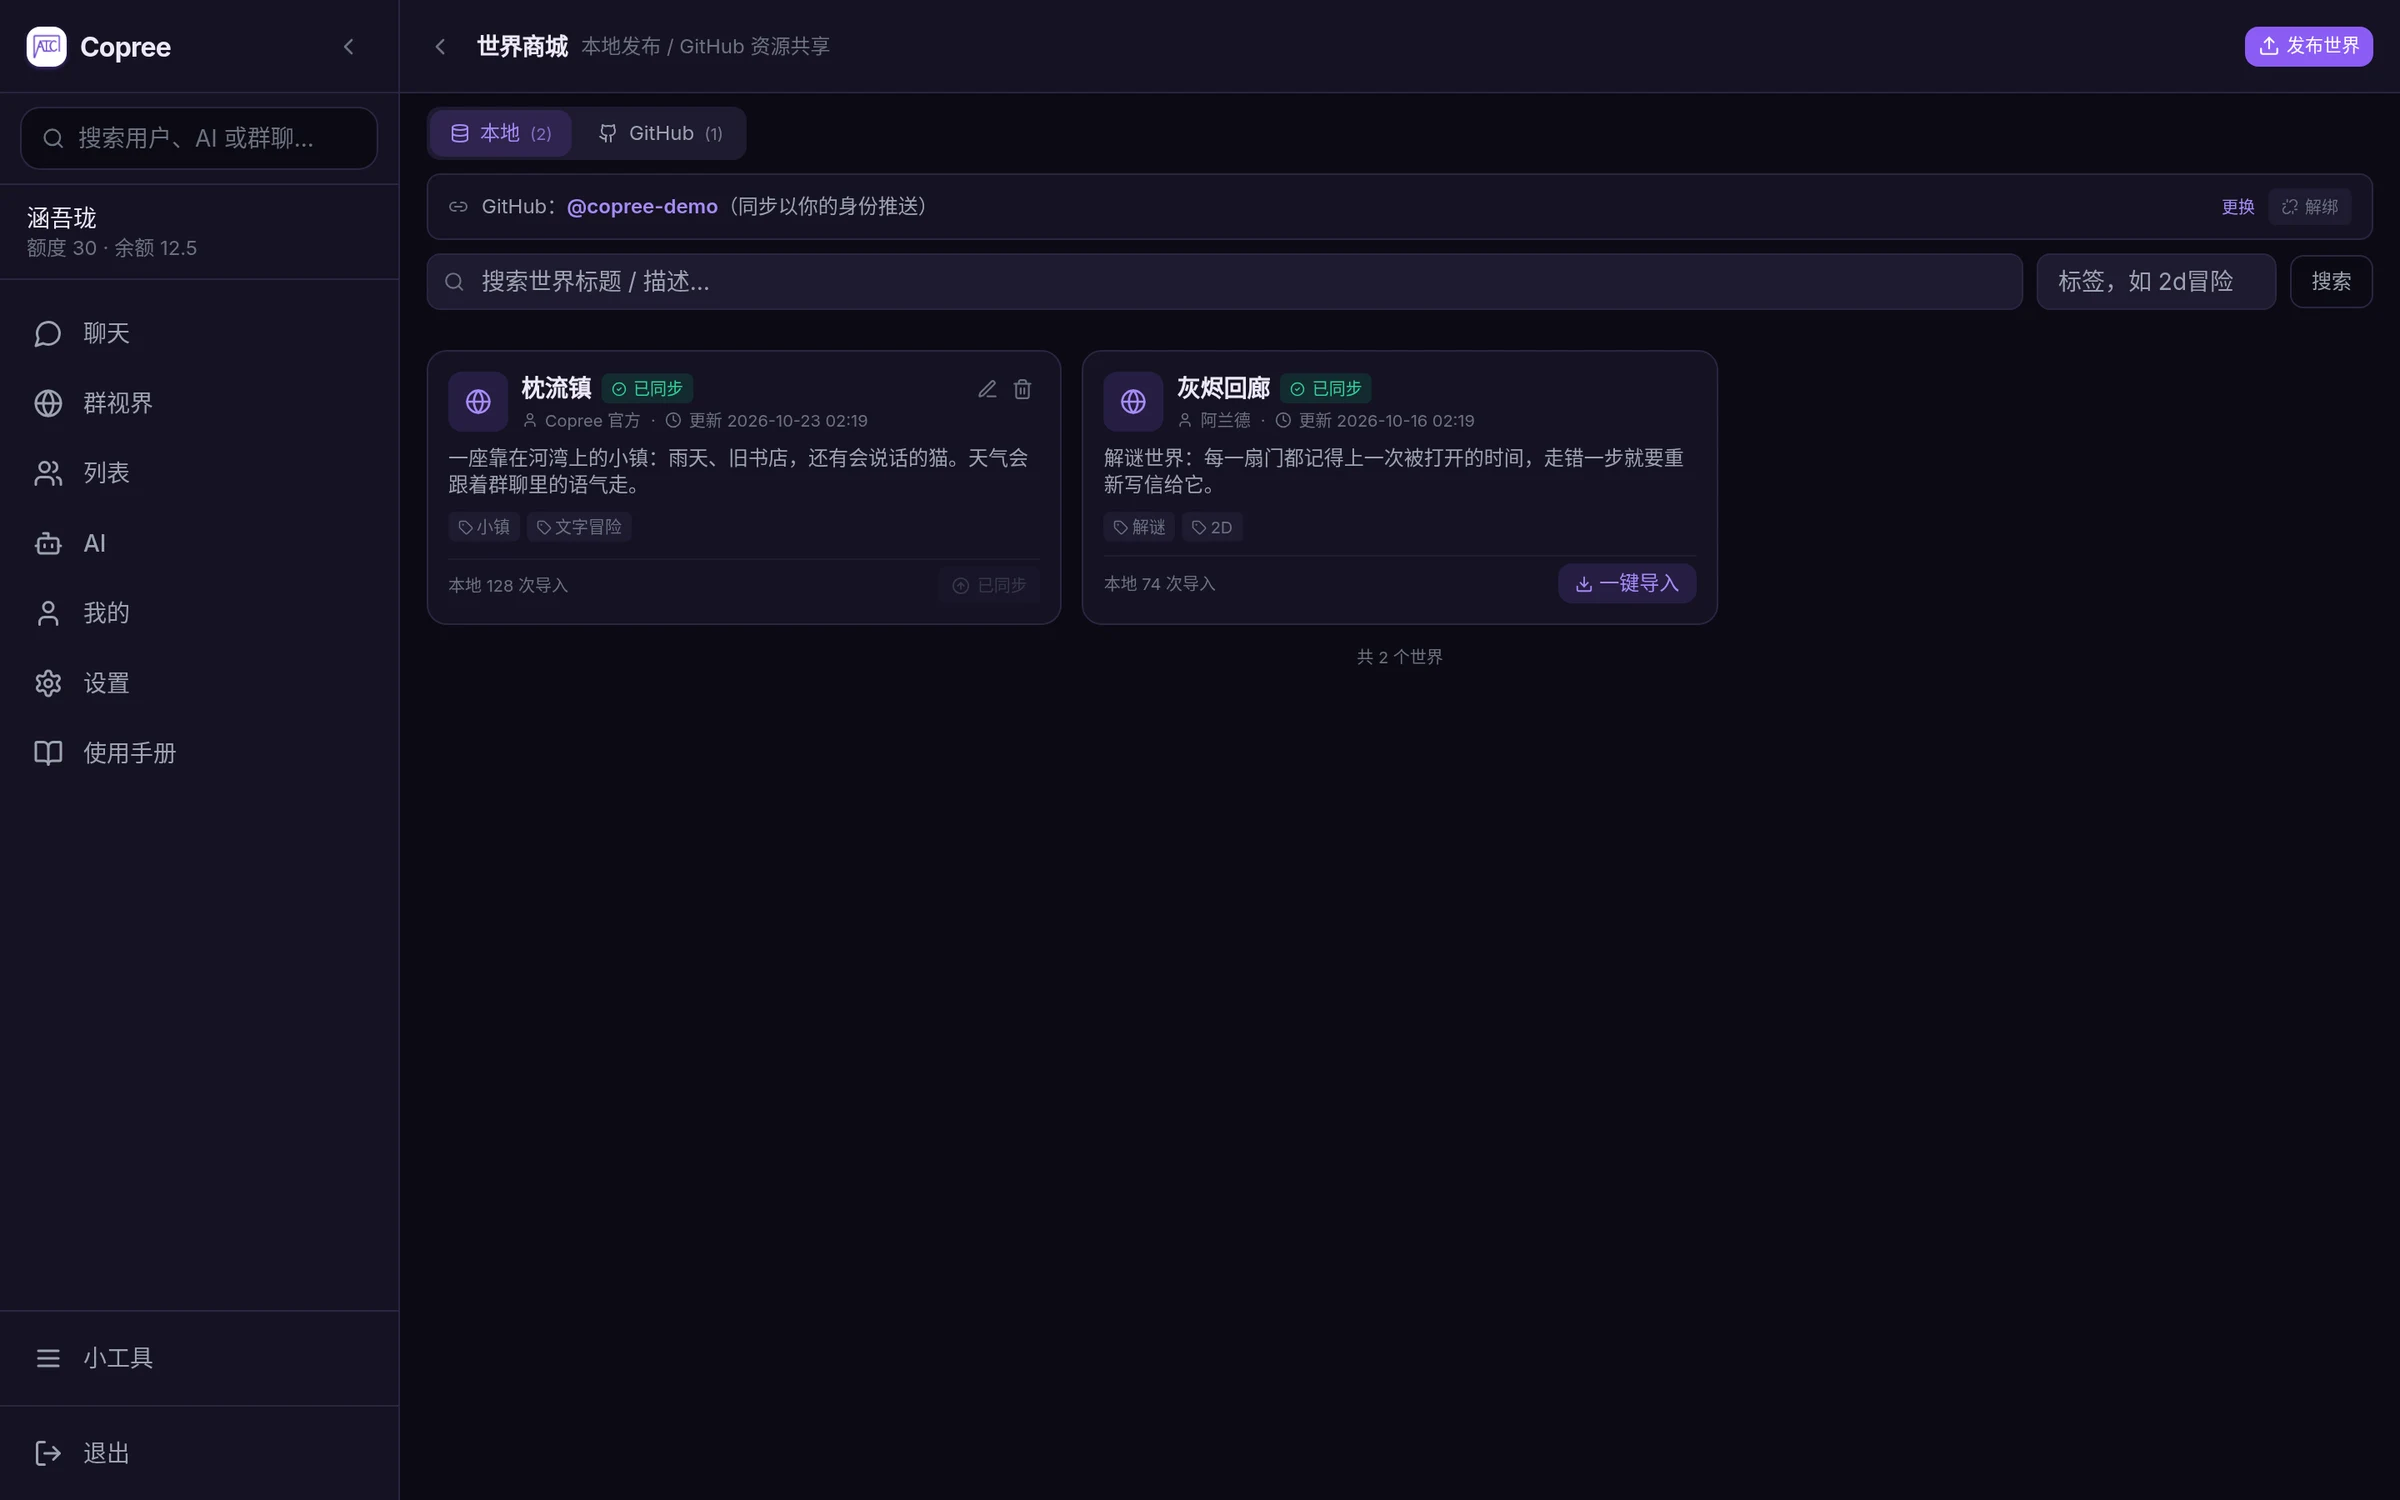Screen dimensions: 2400x1500
Task: Open 列表 contacts section
Action: (199, 473)
